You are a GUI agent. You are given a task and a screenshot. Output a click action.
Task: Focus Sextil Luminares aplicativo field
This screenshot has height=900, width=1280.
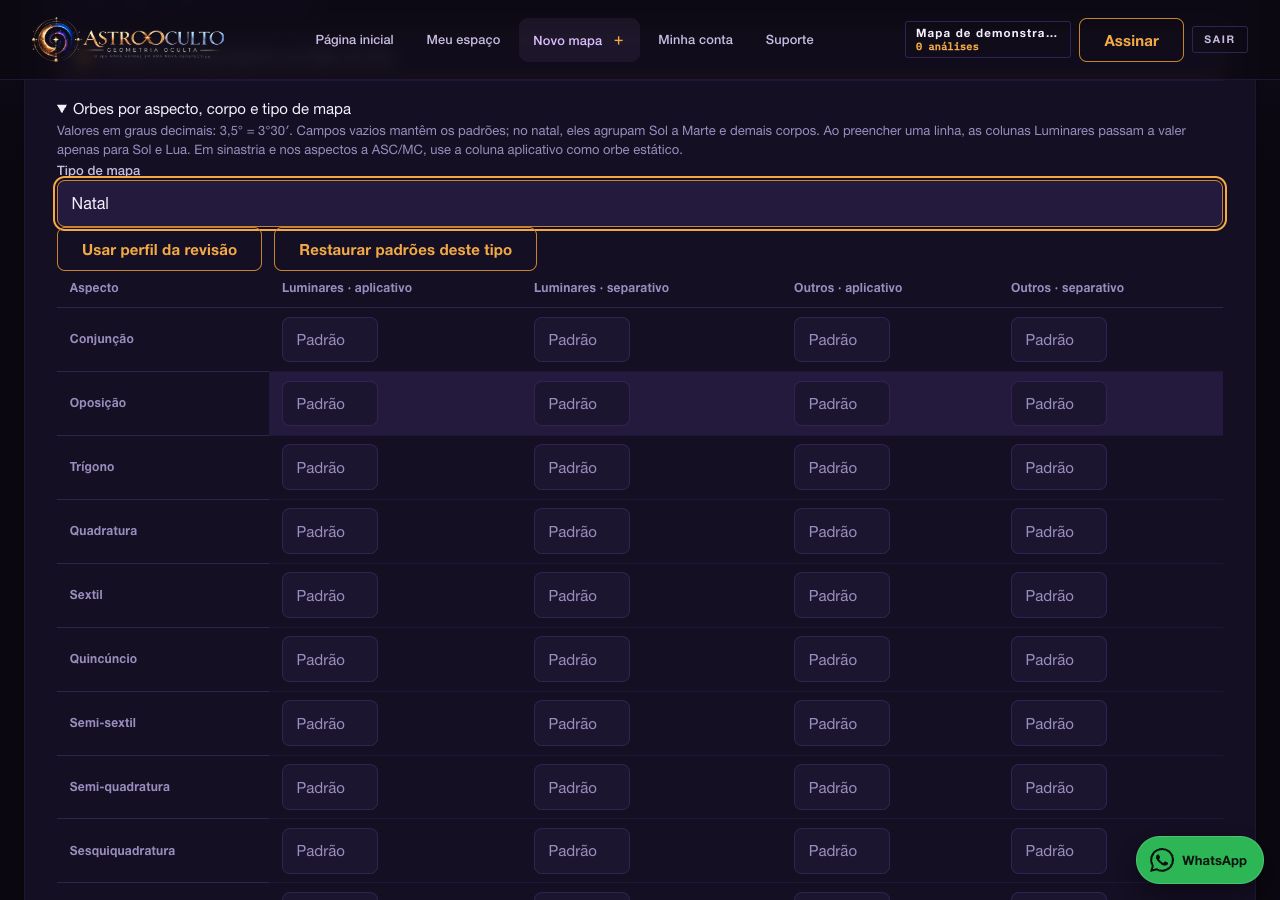330,596
